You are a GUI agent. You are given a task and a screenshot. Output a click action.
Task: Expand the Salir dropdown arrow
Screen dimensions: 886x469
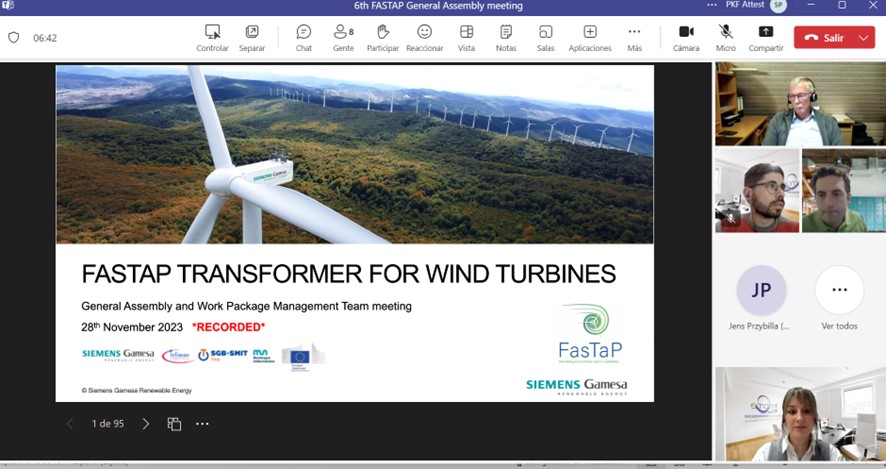point(864,38)
